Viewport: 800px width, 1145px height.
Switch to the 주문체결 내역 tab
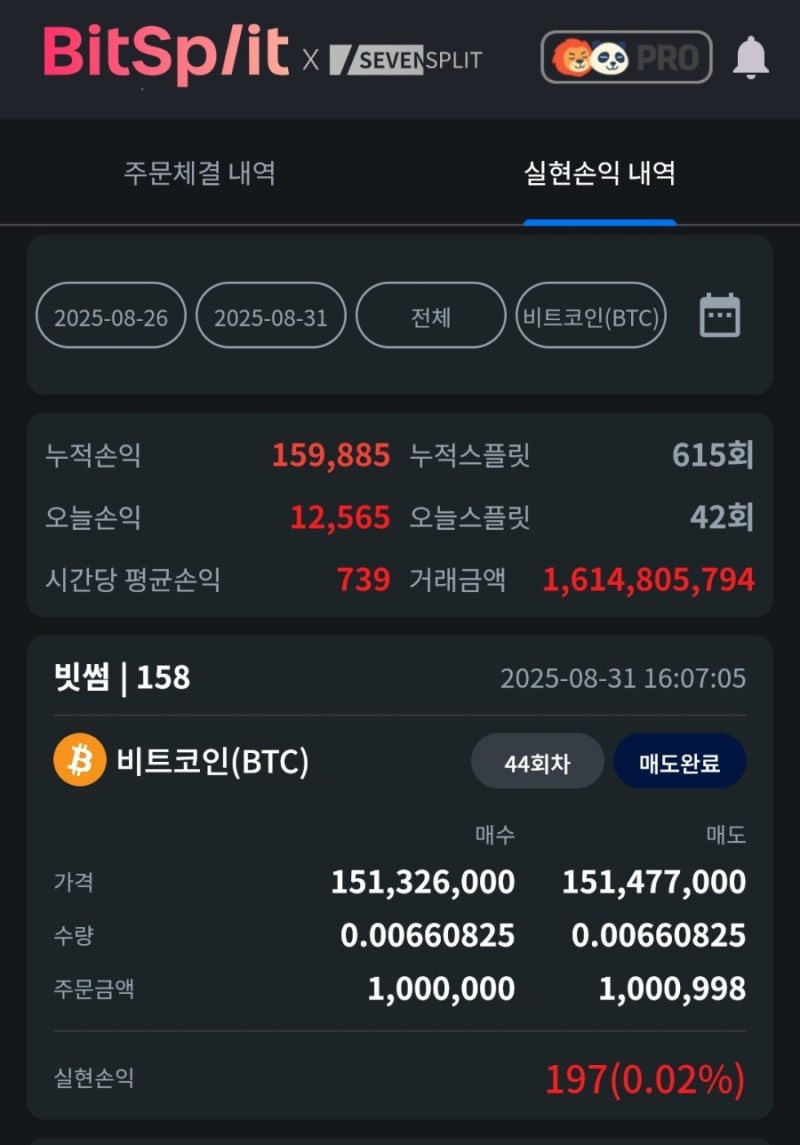click(197, 174)
